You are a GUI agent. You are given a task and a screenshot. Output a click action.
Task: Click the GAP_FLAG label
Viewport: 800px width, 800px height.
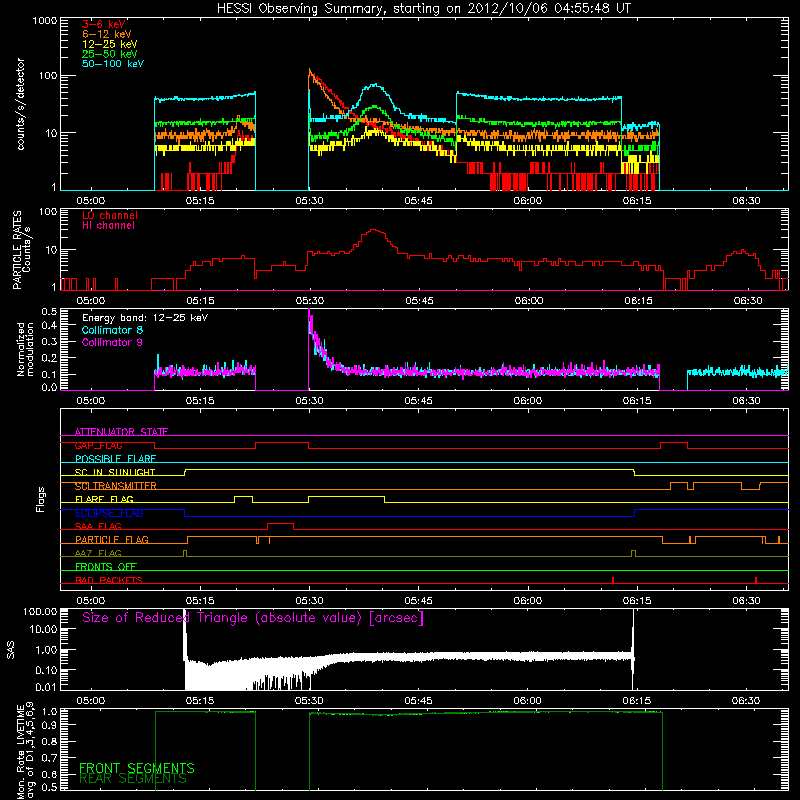tap(98, 446)
